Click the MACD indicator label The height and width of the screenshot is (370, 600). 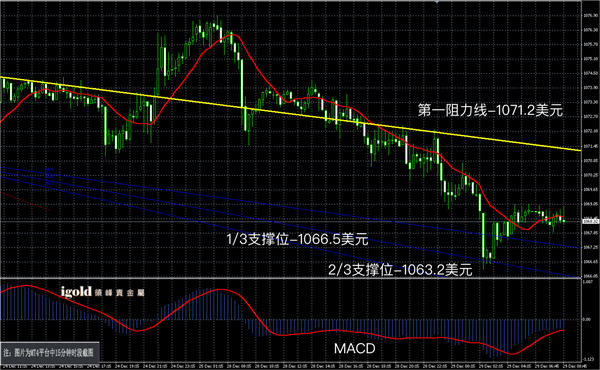[354, 349]
